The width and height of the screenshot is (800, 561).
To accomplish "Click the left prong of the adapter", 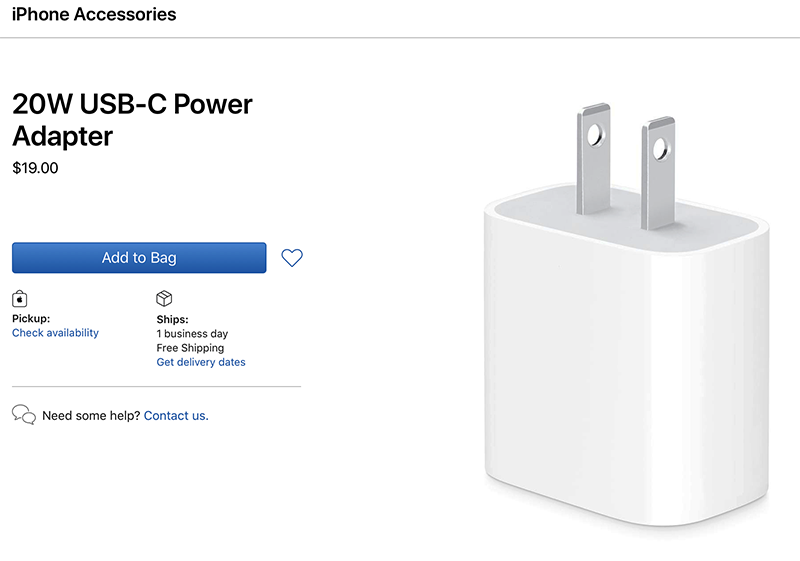I will click(593, 159).
